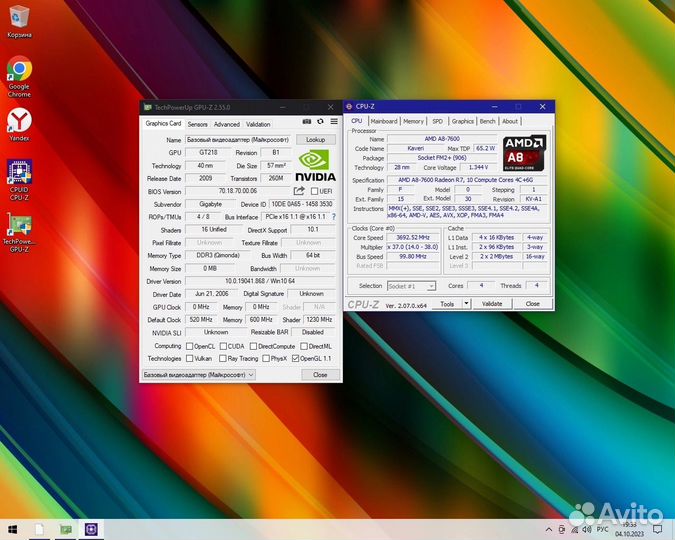
Task: Click the Device ID 10DE 0A65 value
Action: tap(302, 204)
